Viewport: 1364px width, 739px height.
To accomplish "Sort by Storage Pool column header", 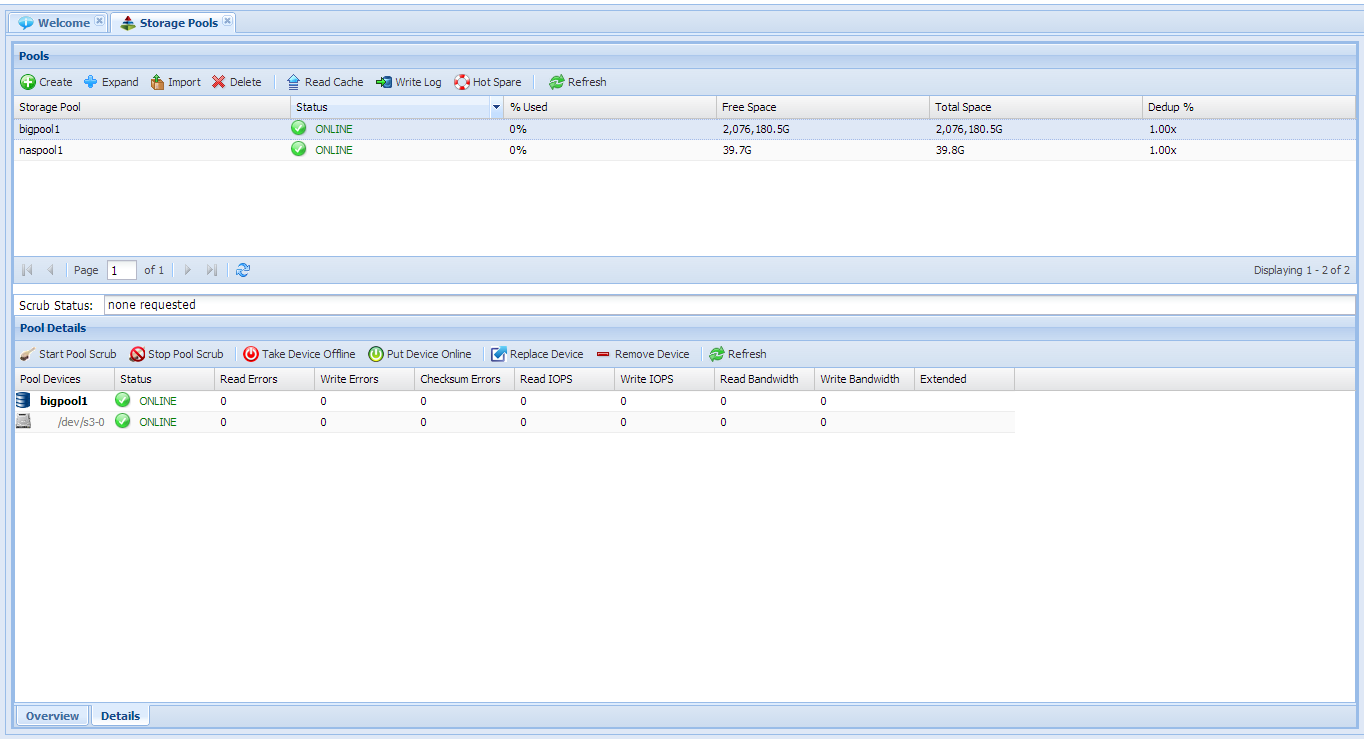I will tap(152, 107).
